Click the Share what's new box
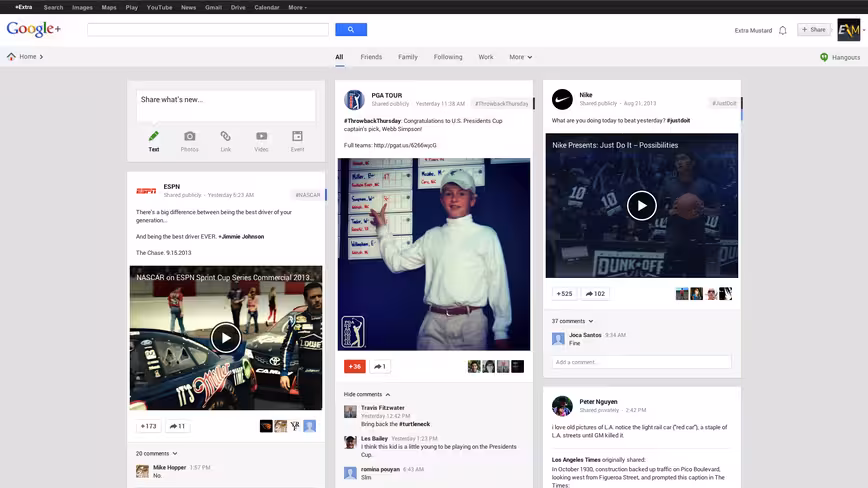 click(x=226, y=106)
